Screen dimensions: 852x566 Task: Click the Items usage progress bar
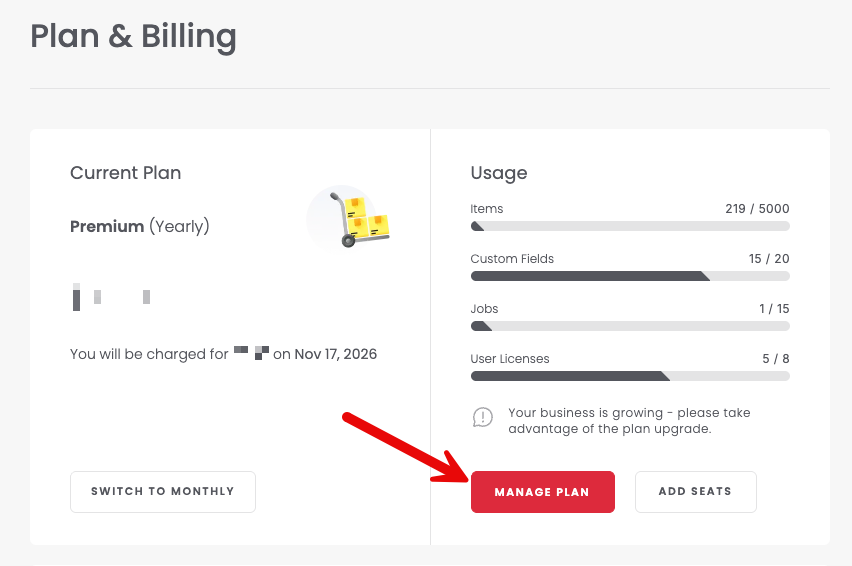[630, 227]
